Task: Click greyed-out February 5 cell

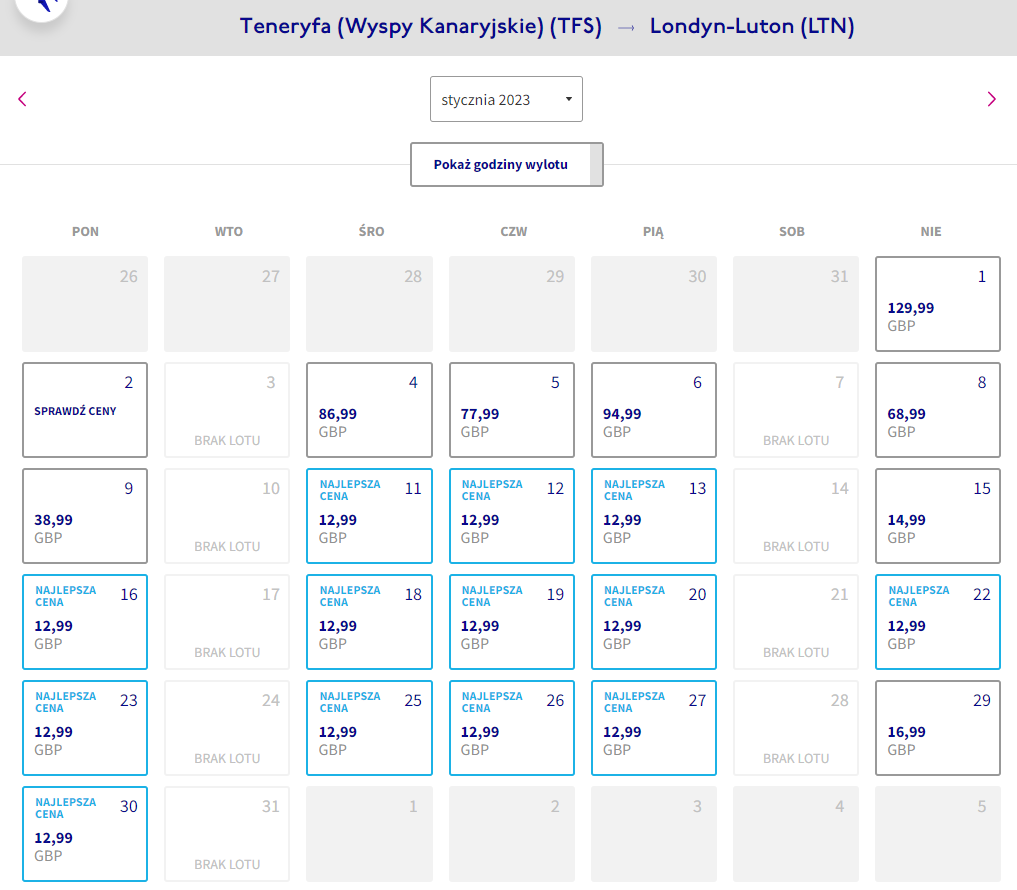Action: [937, 834]
